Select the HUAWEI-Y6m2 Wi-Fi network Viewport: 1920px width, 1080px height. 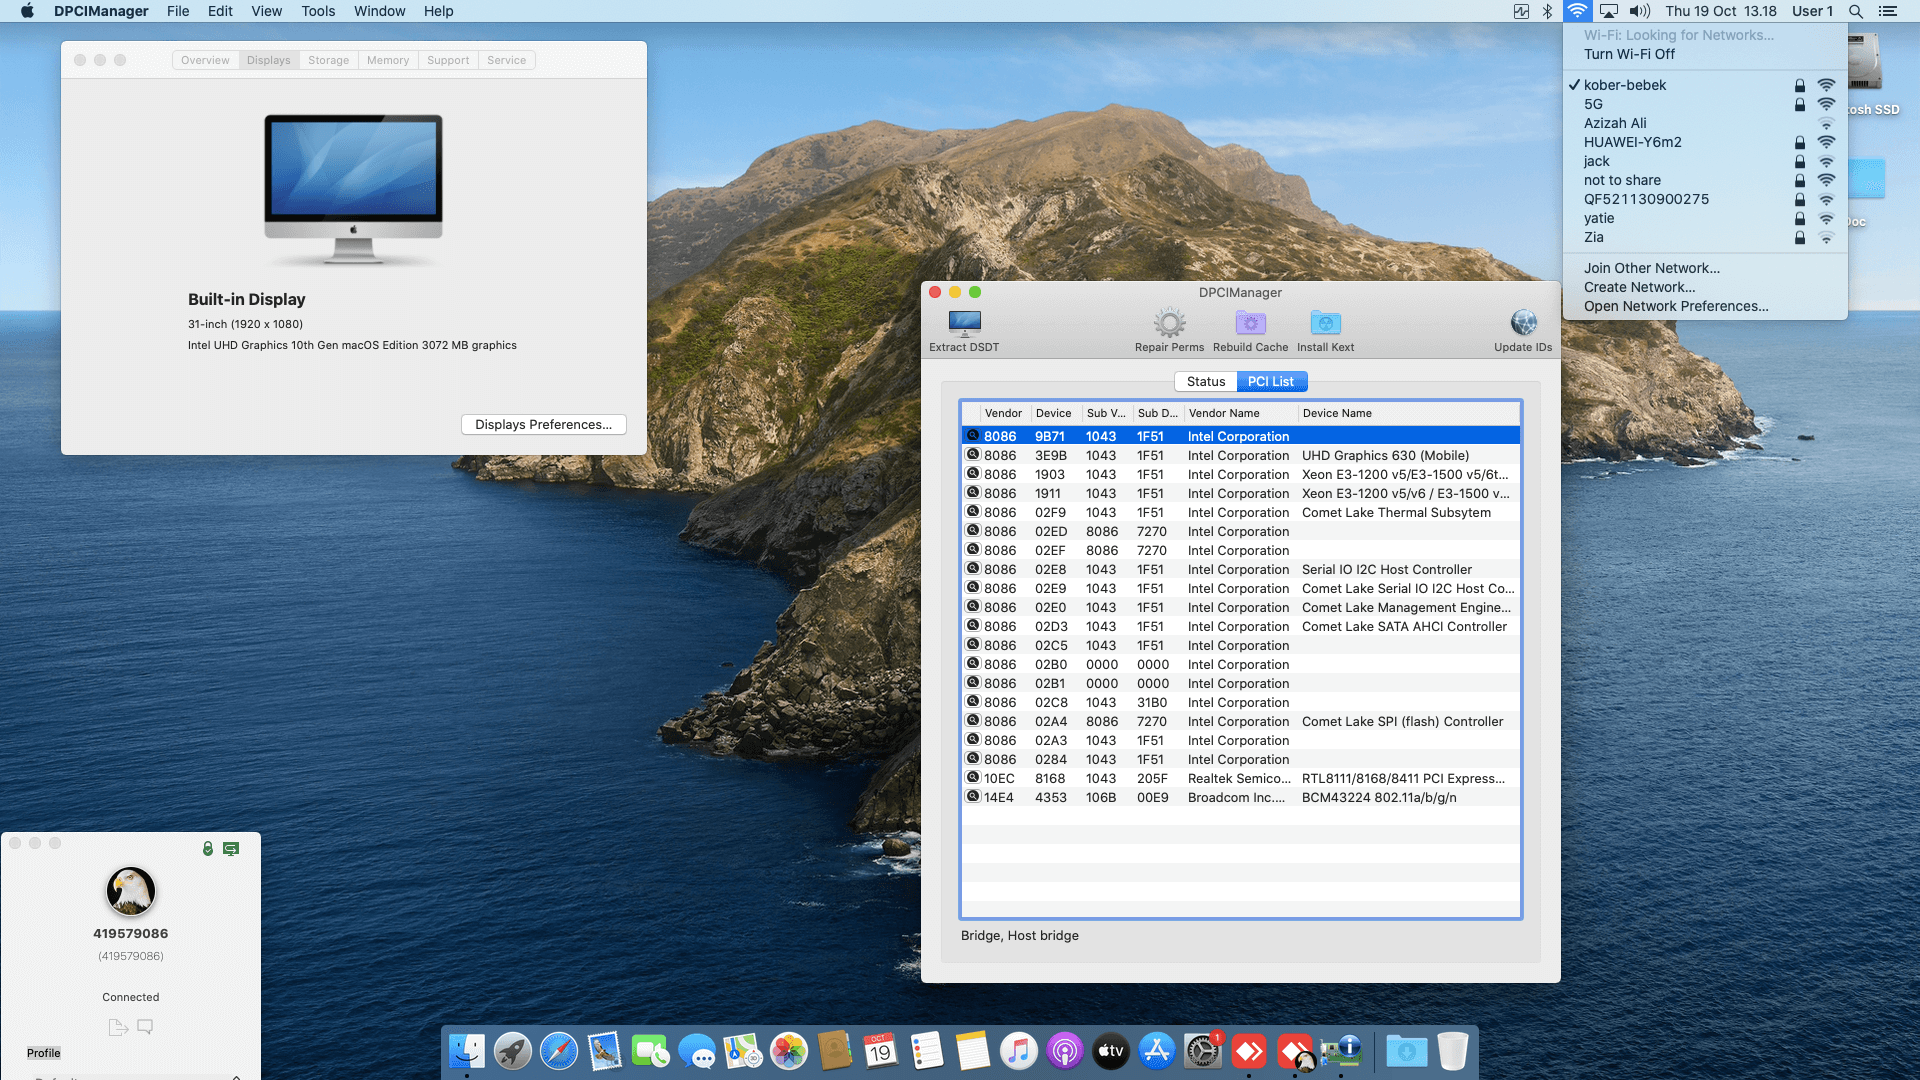click(x=1705, y=142)
